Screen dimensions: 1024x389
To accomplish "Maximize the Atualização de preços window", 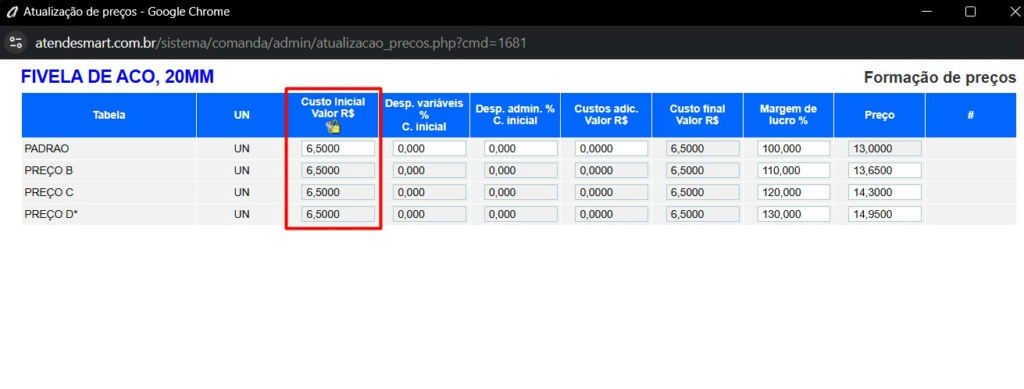I will [x=970, y=12].
